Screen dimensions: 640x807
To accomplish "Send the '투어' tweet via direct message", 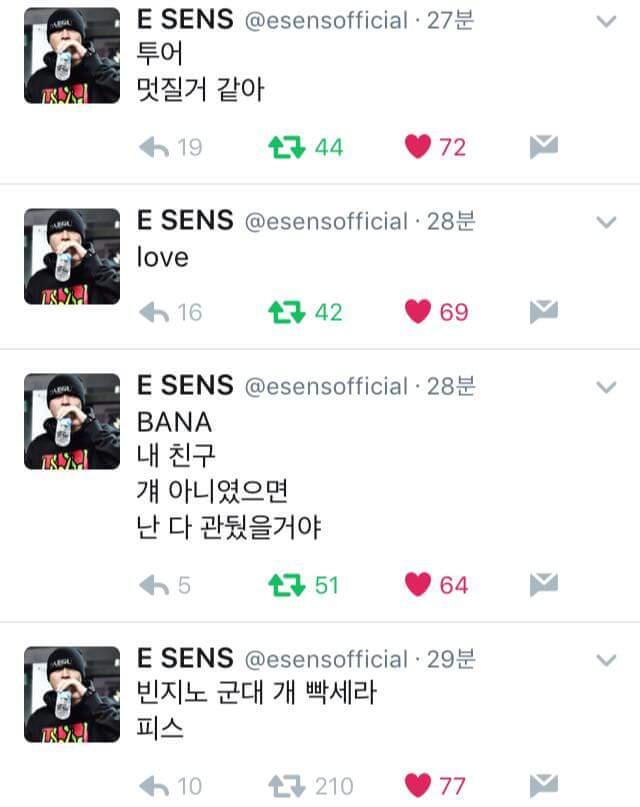I will (544, 147).
